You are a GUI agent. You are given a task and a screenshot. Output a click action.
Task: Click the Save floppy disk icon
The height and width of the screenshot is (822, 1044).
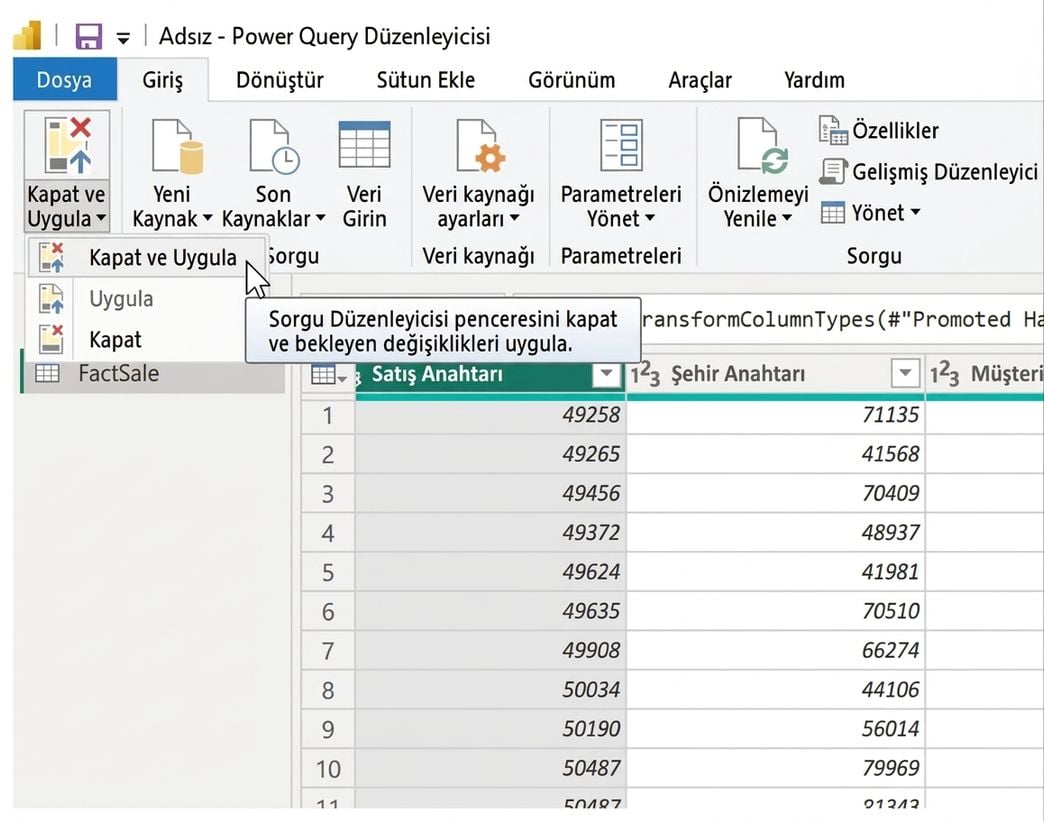[x=88, y=37]
